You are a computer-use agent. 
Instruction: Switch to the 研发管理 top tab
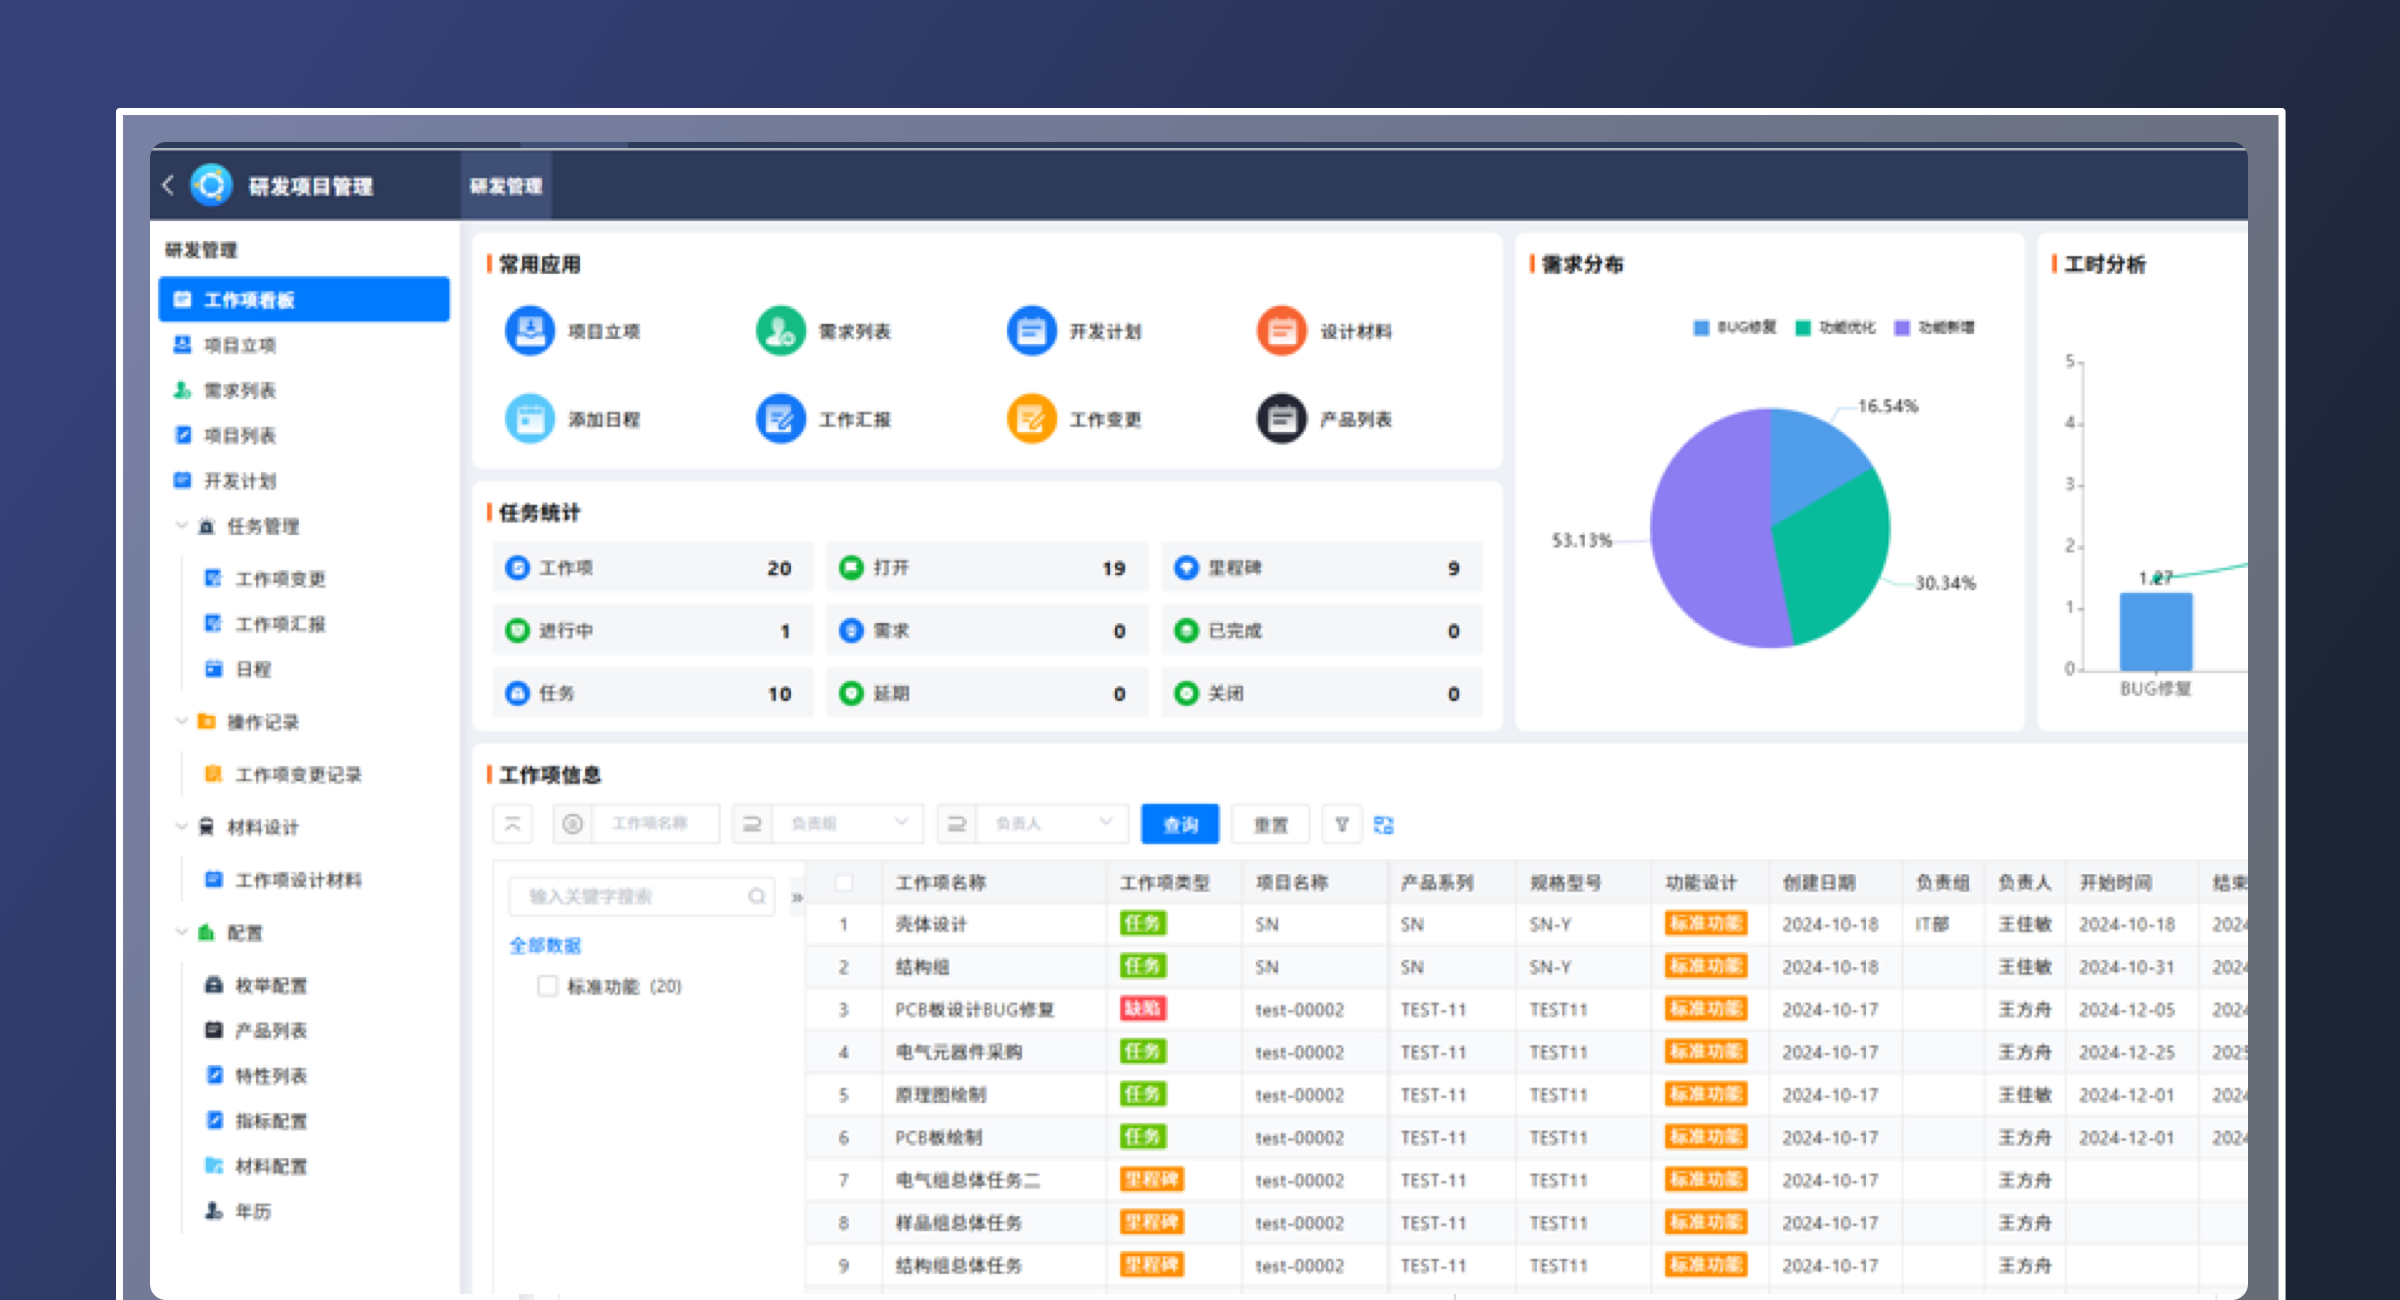click(x=506, y=186)
